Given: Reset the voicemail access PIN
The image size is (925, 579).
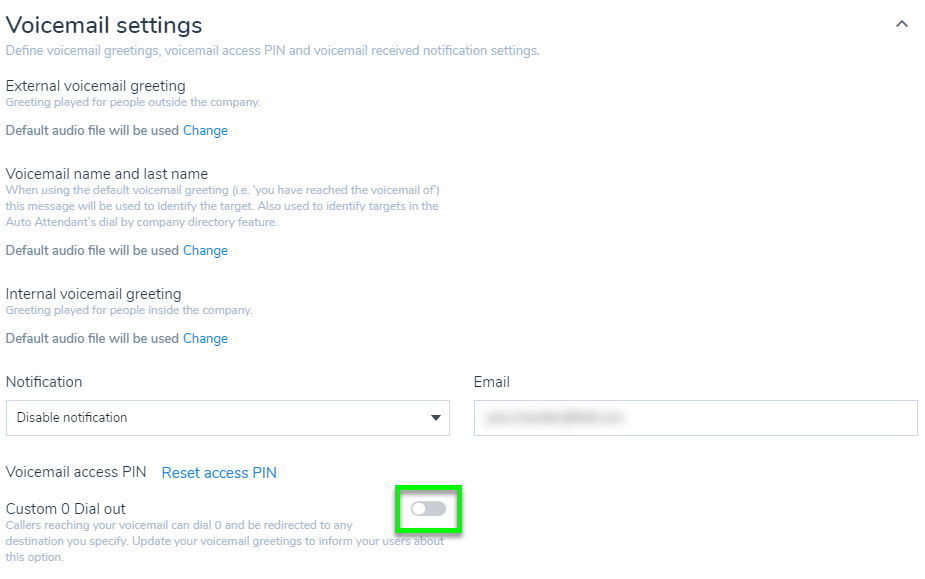Looking at the screenshot, I should tap(219, 473).
